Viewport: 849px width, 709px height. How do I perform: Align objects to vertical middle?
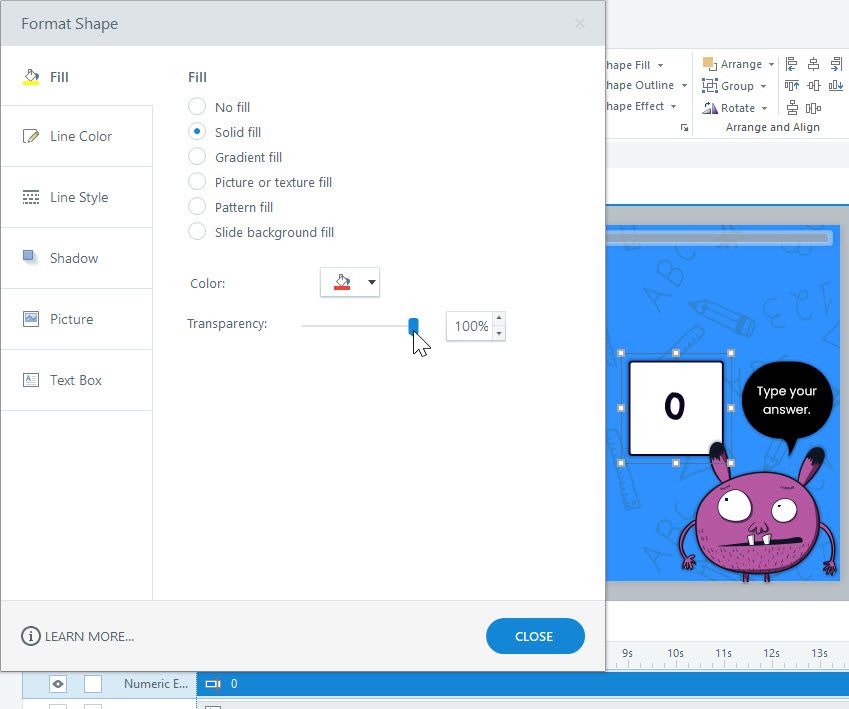point(813,86)
